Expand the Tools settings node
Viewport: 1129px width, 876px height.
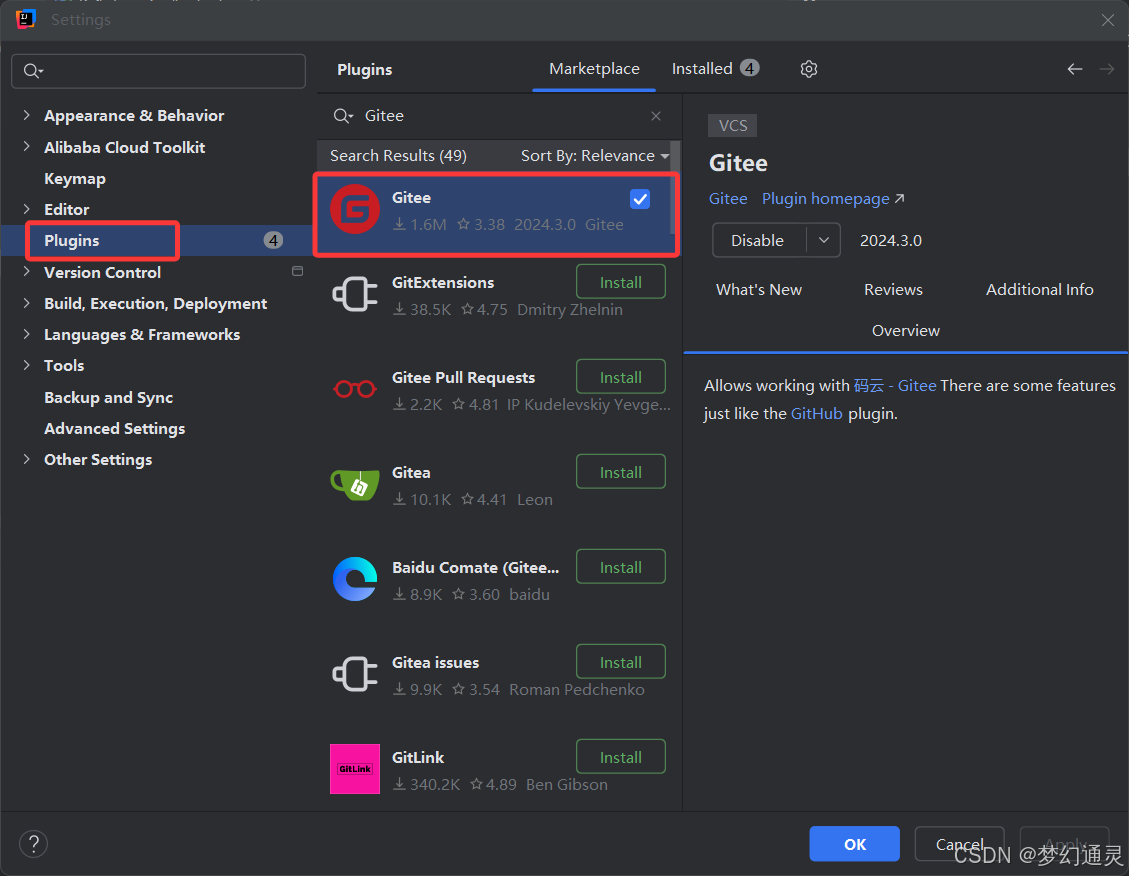coord(27,365)
